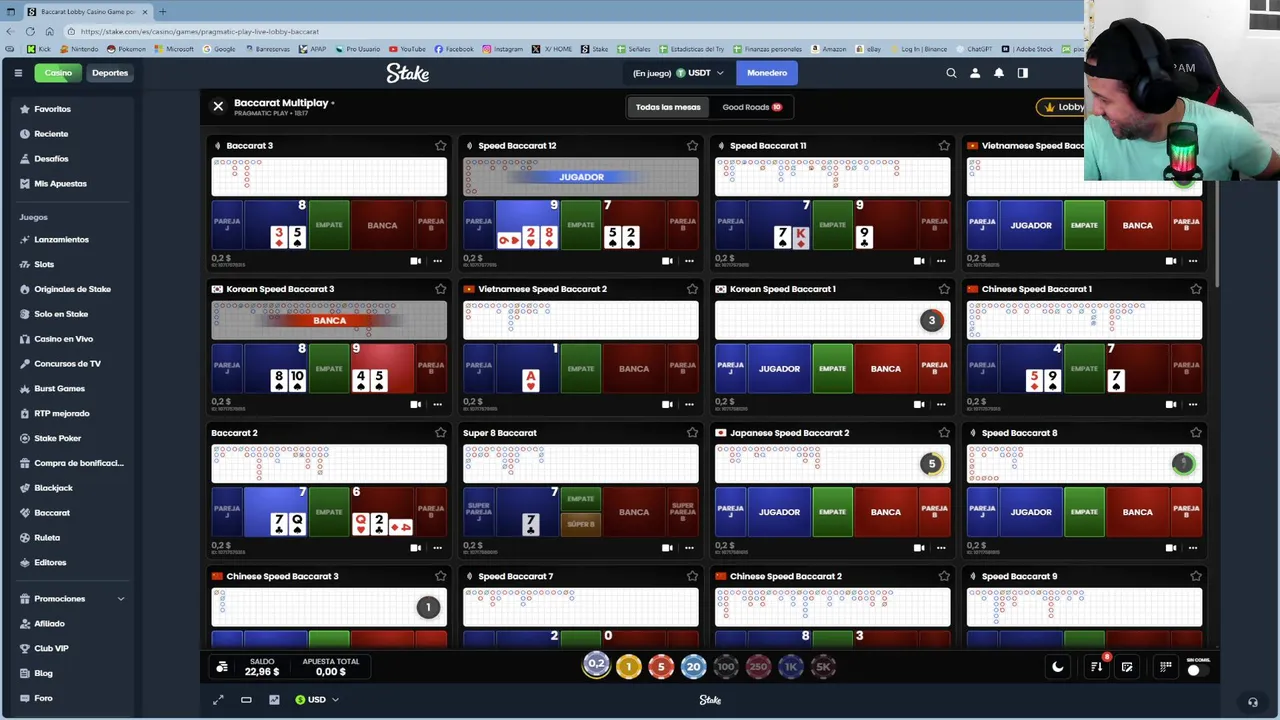Viewport: 1280px width, 720px height.
Task: Open Blackjack in the sidebar
Action: click(53, 488)
